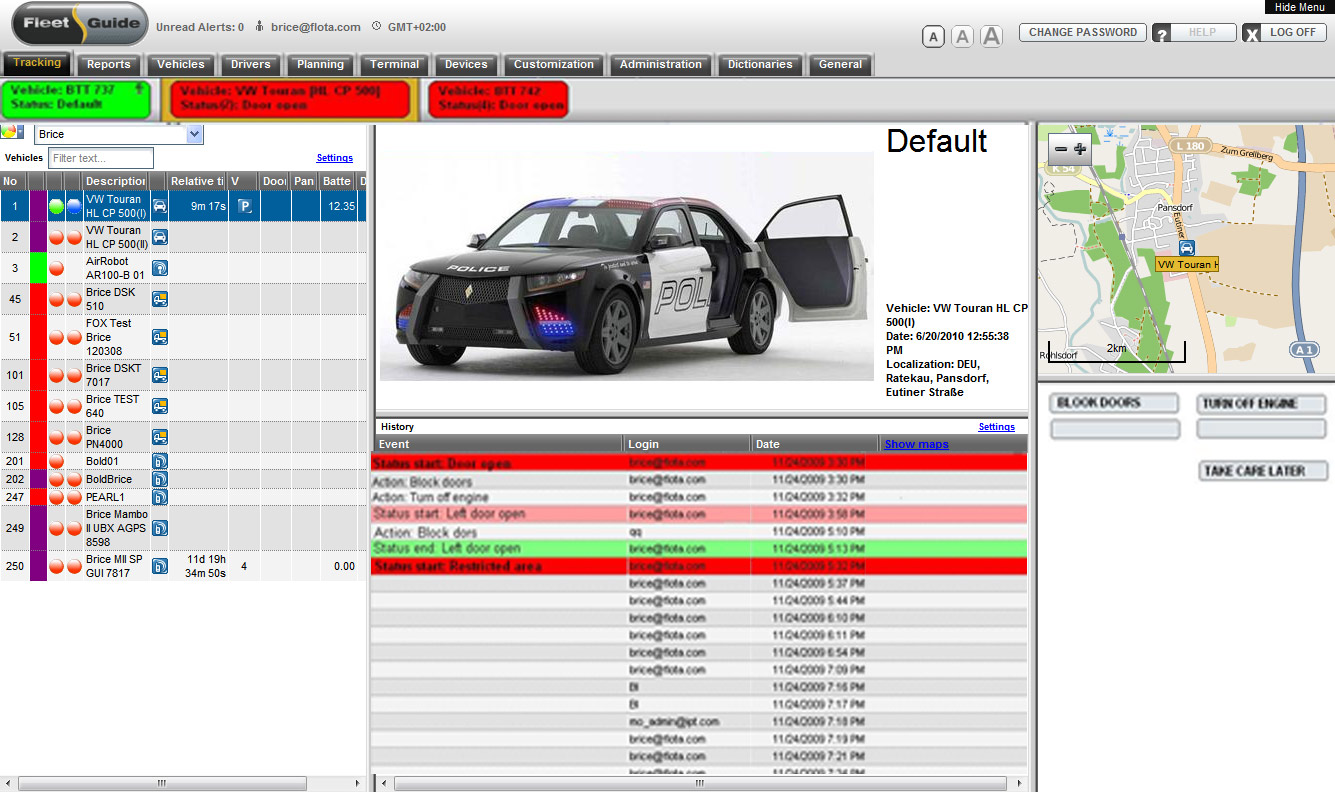Zoom in the map with plus button

1080,149
